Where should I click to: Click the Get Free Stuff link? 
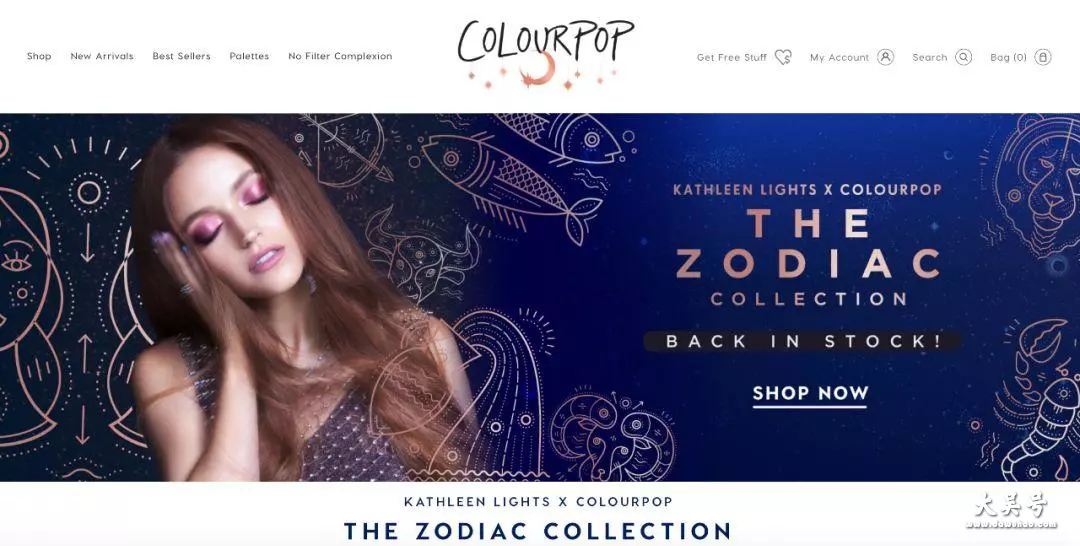tap(731, 58)
